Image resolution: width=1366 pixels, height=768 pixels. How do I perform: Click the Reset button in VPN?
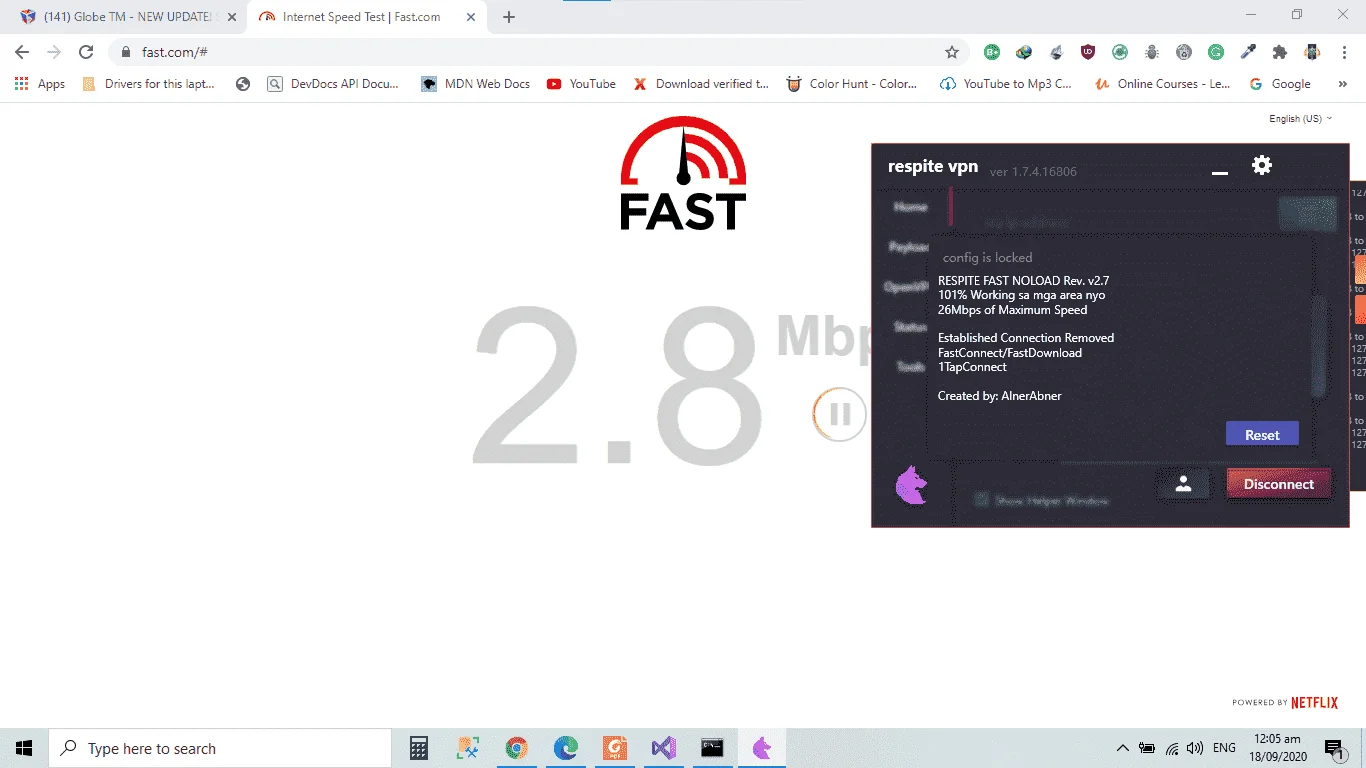[x=1262, y=434]
